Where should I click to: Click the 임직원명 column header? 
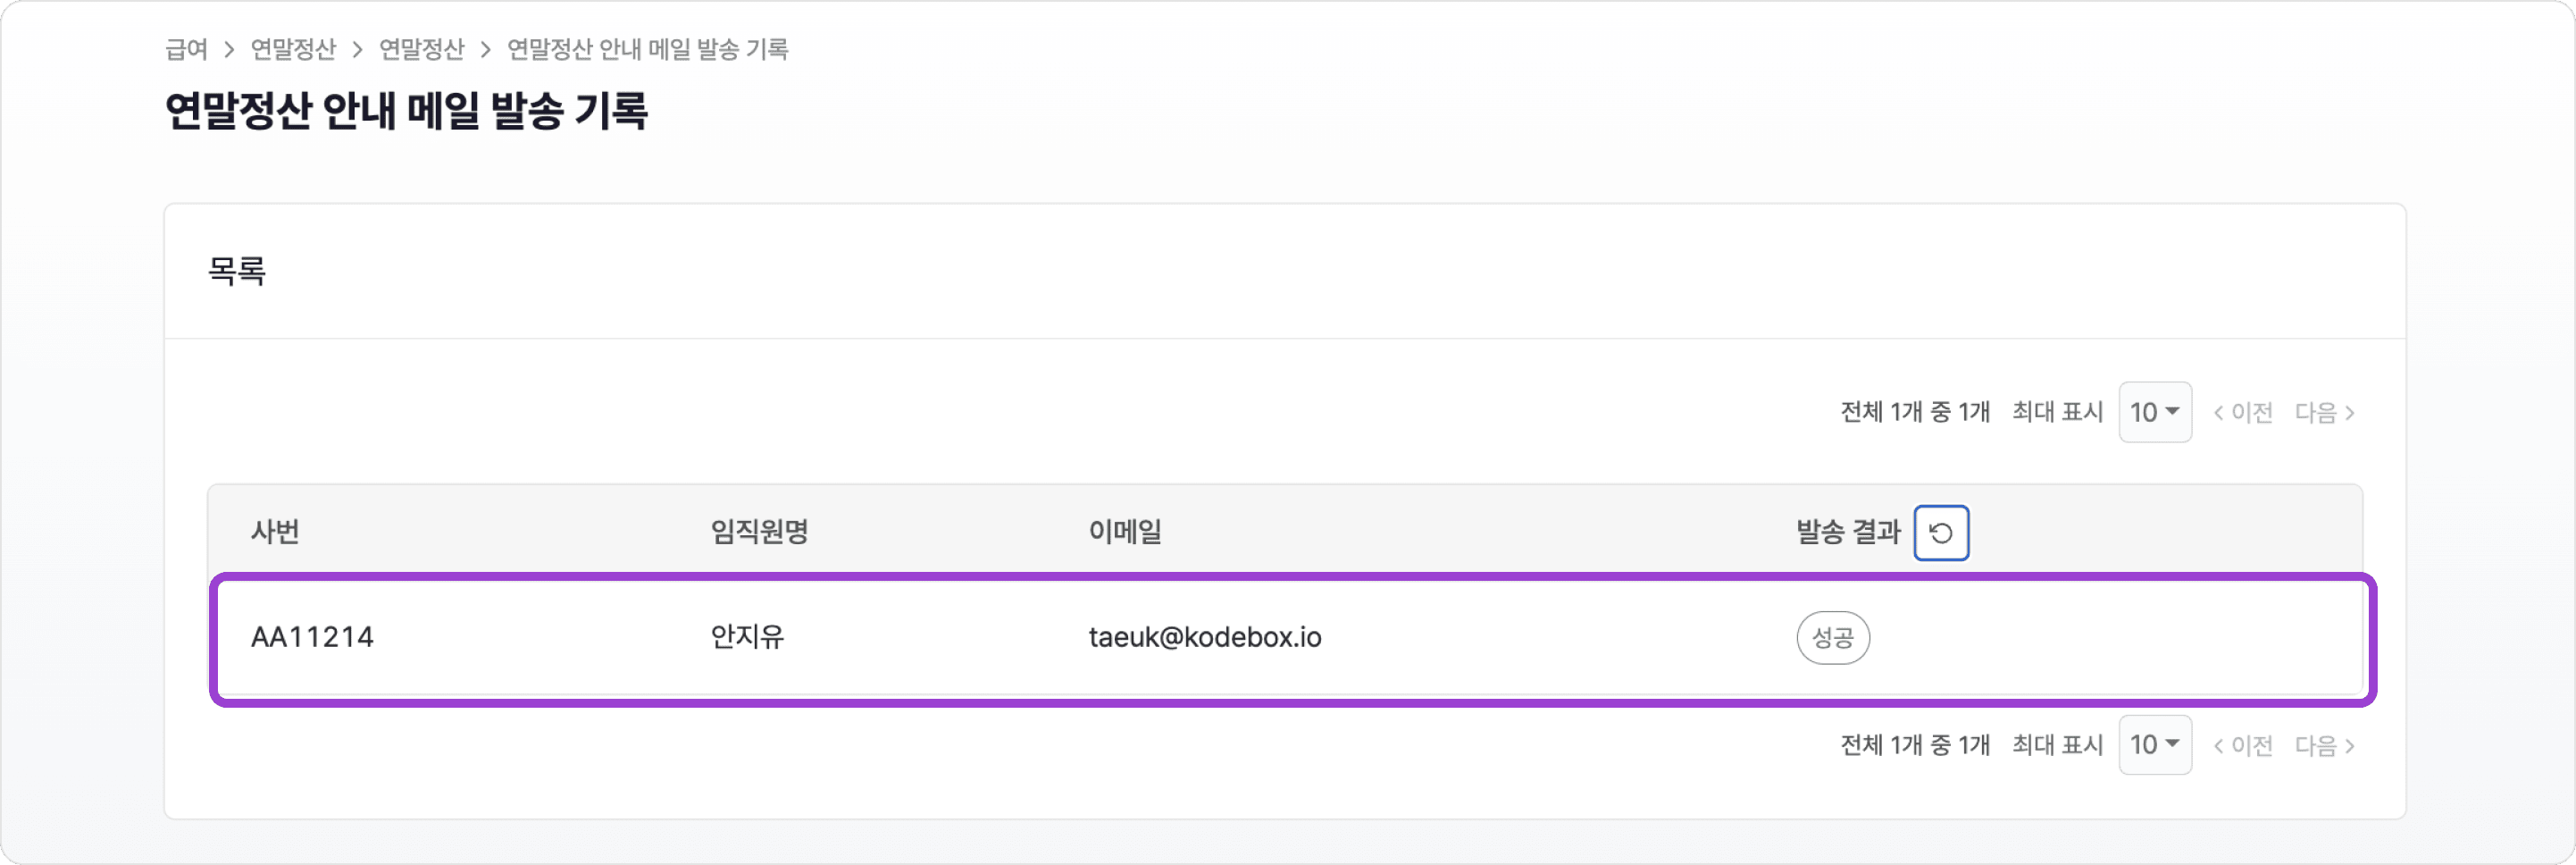(759, 532)
